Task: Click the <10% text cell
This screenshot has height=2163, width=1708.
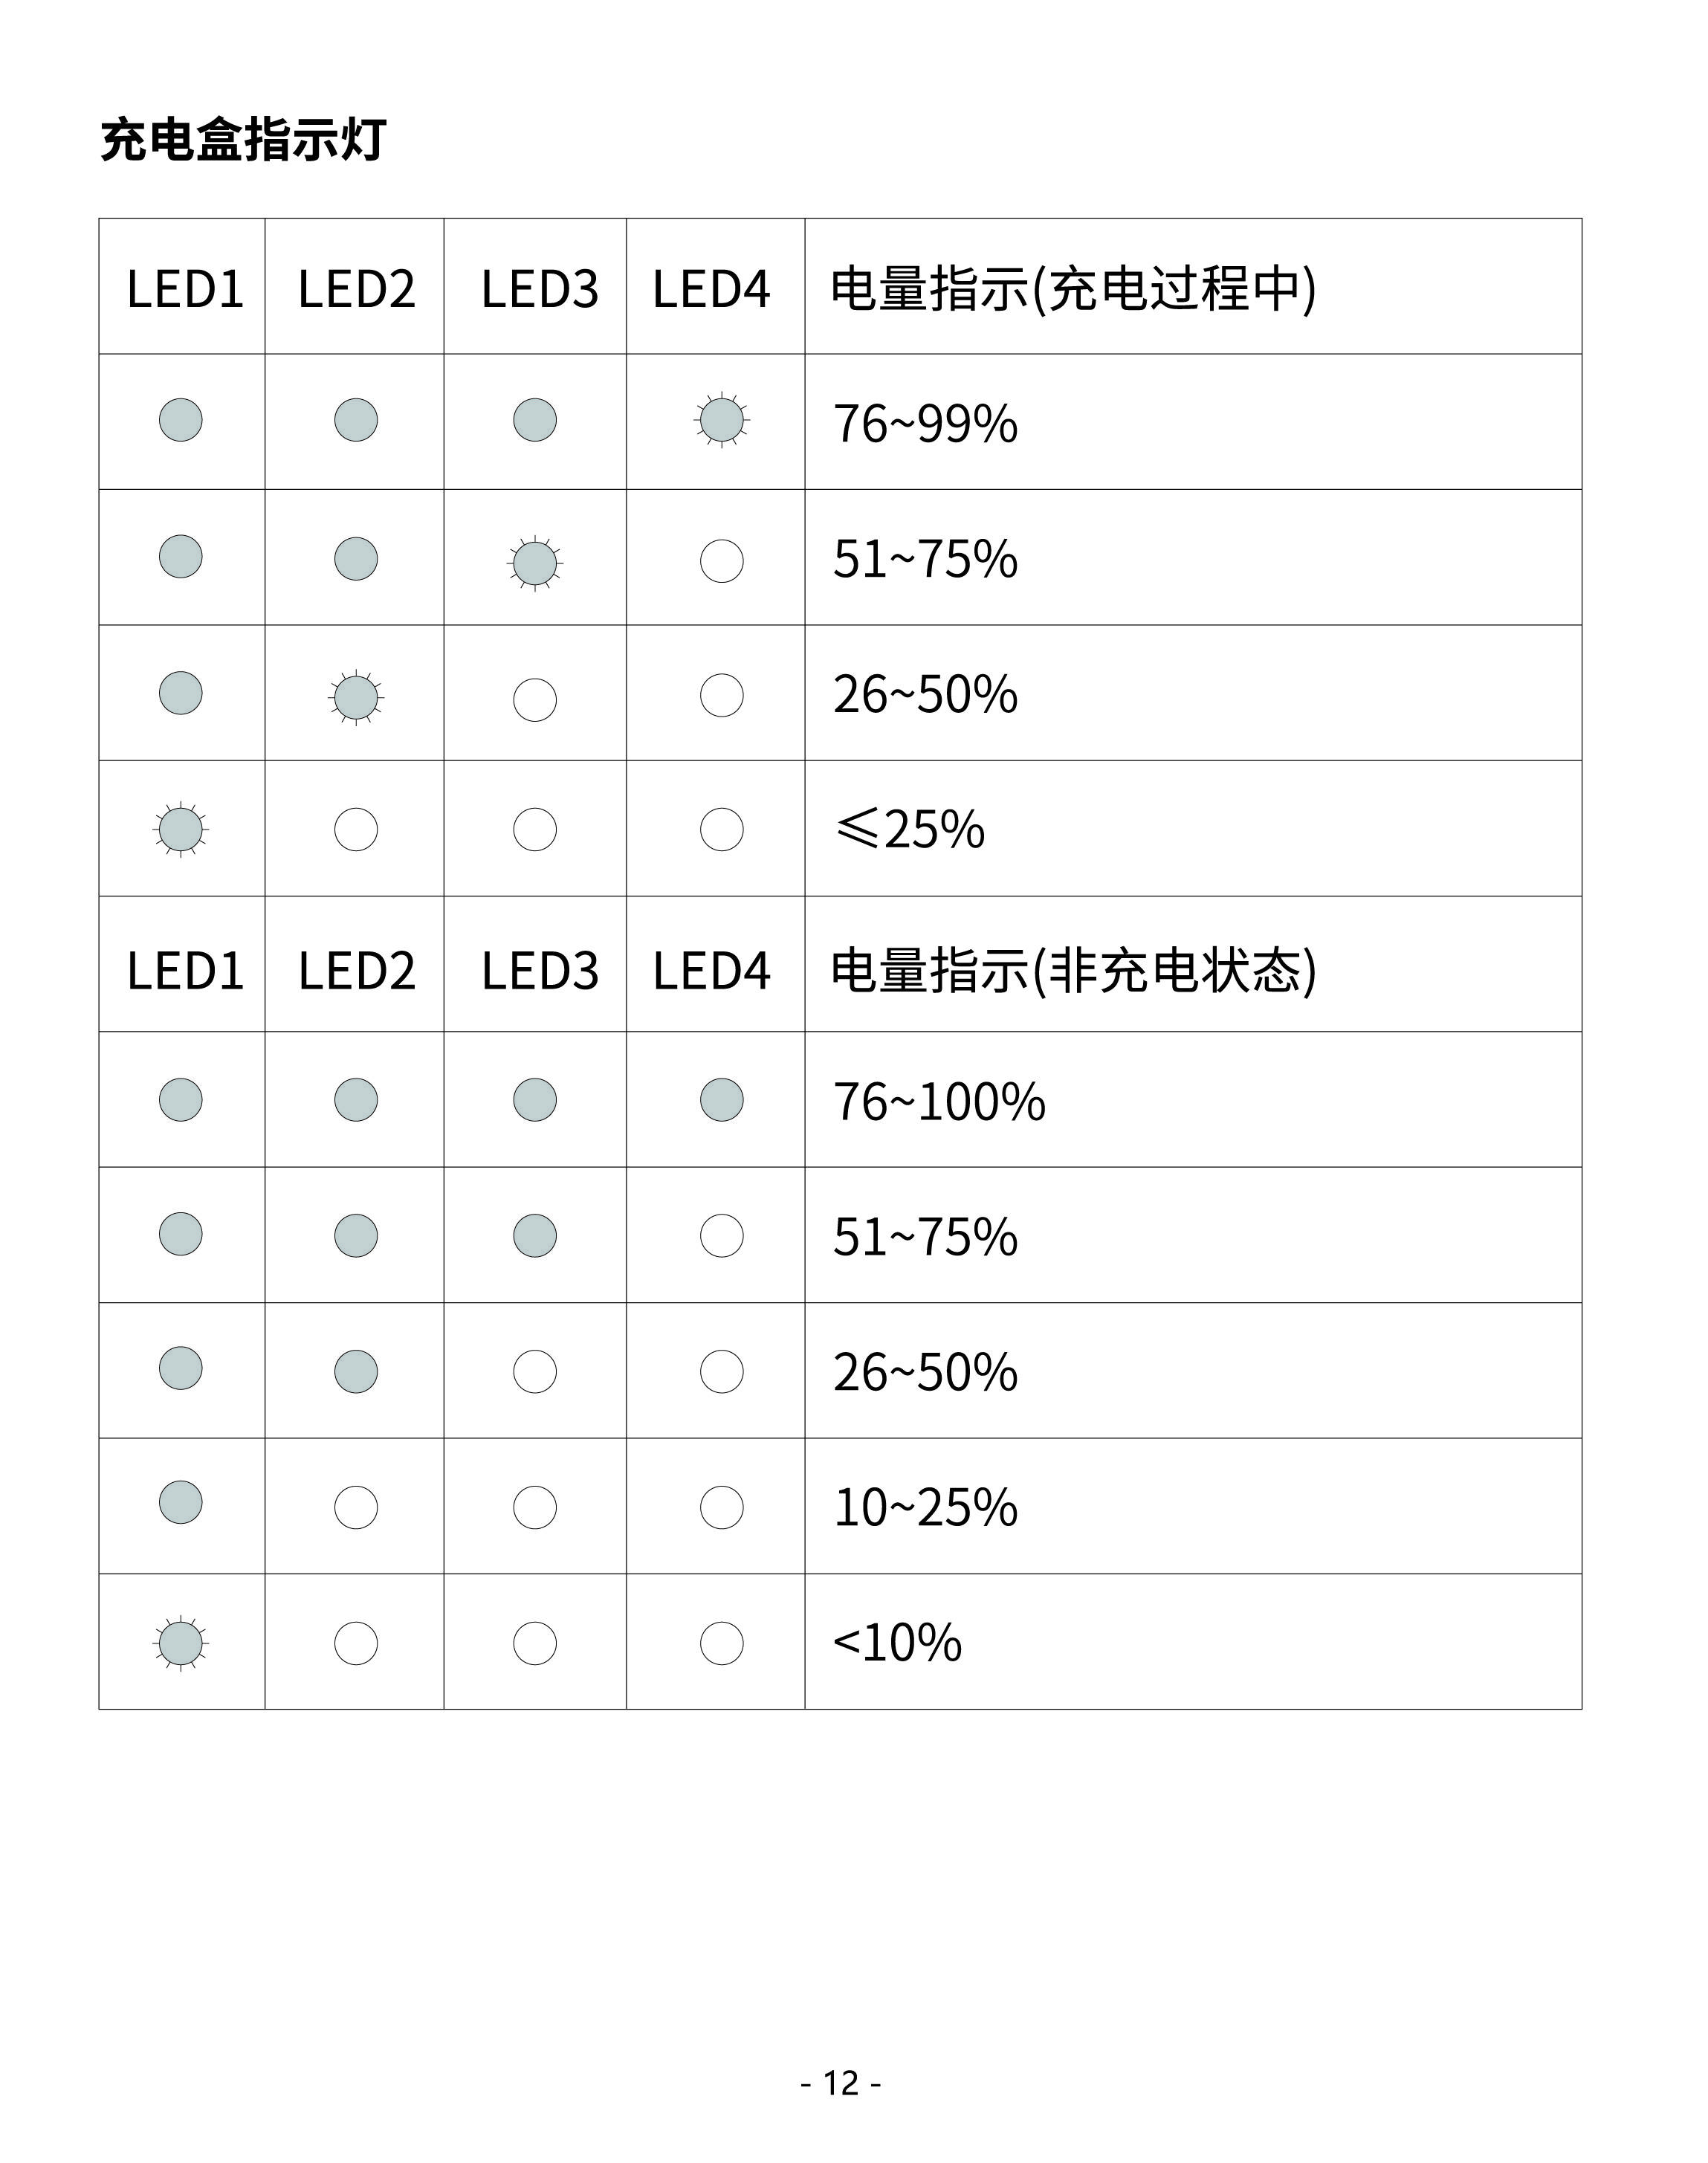Action: click(1193, 1642)
